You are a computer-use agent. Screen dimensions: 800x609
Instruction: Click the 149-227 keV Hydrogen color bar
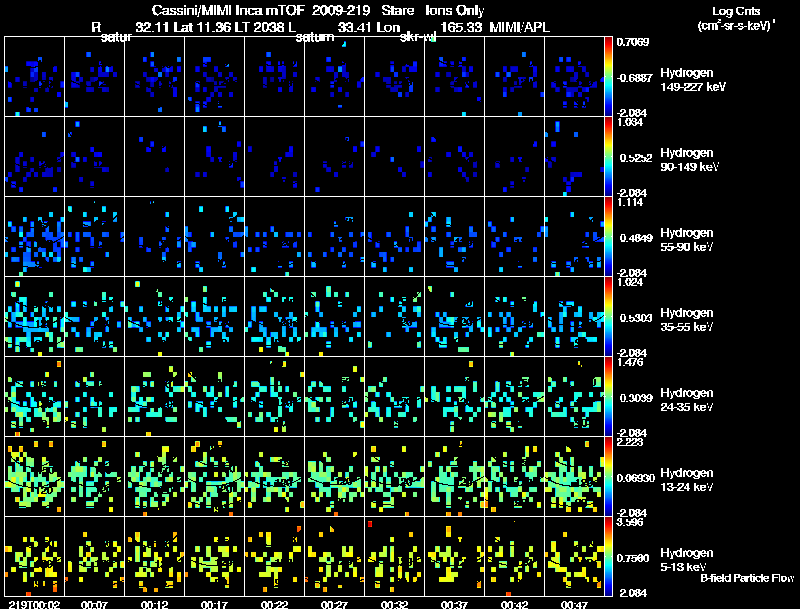(x=610, y=76)
